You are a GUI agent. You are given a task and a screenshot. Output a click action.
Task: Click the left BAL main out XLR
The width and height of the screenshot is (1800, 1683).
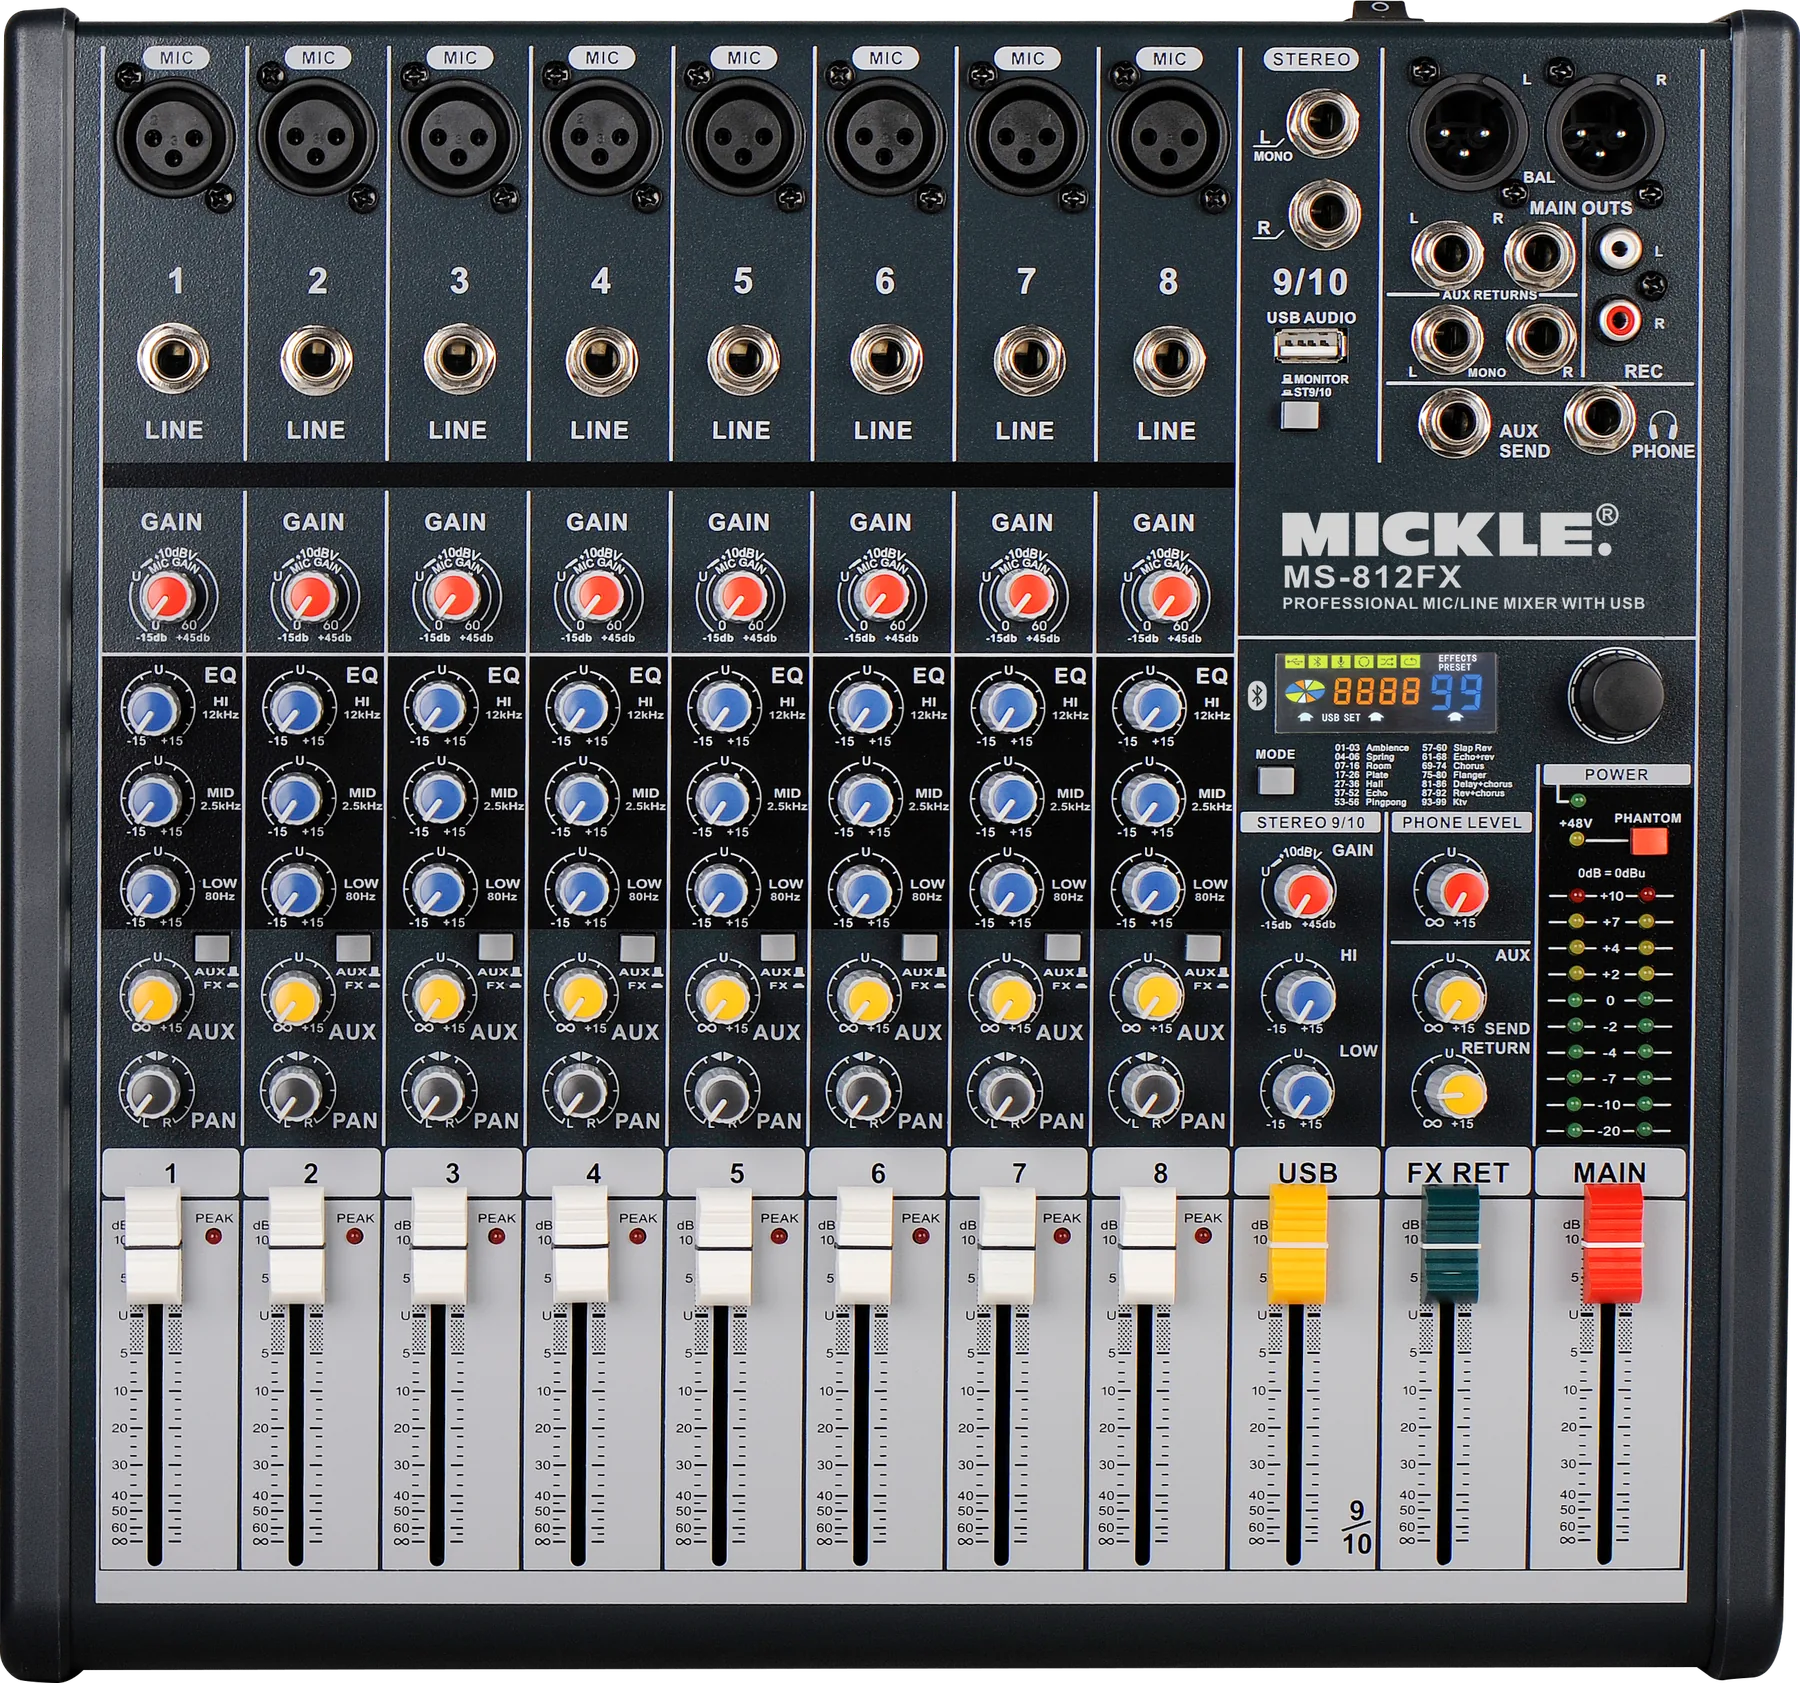(1467, 132)
